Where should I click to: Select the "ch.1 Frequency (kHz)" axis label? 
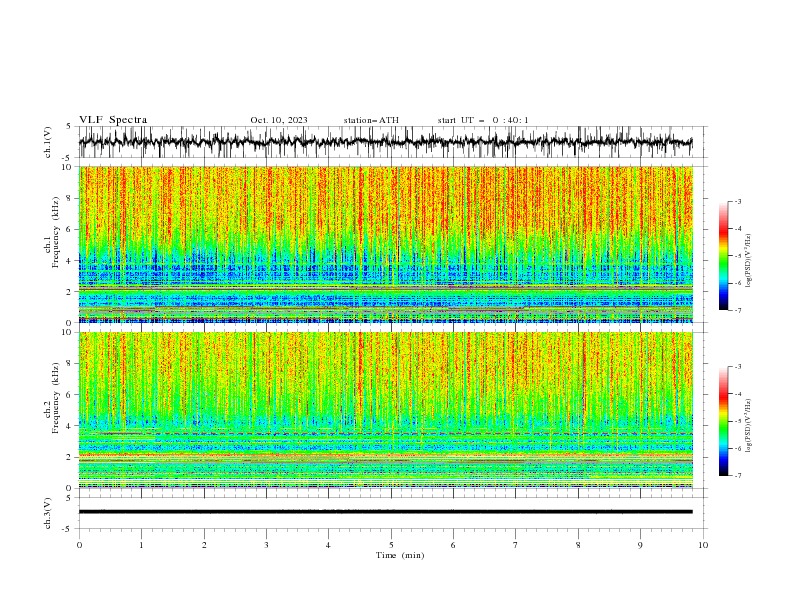(53, 244)
